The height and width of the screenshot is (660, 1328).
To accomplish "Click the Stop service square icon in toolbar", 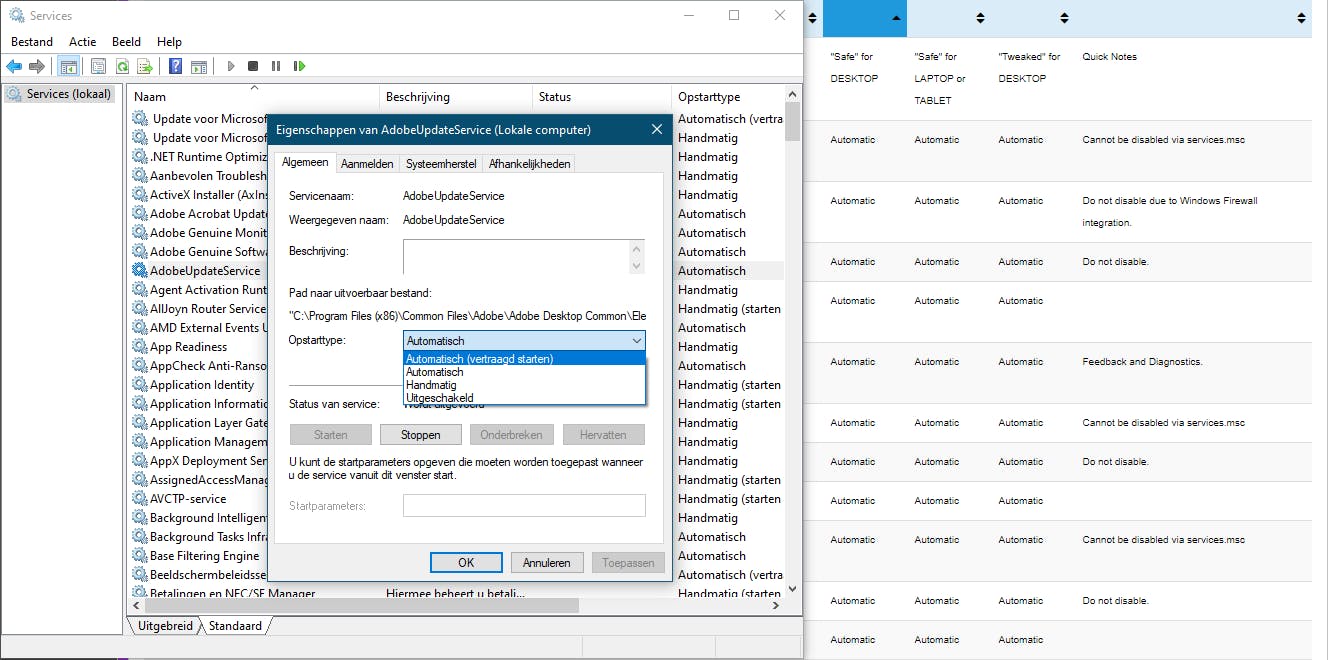I will [x=253, y=67].
